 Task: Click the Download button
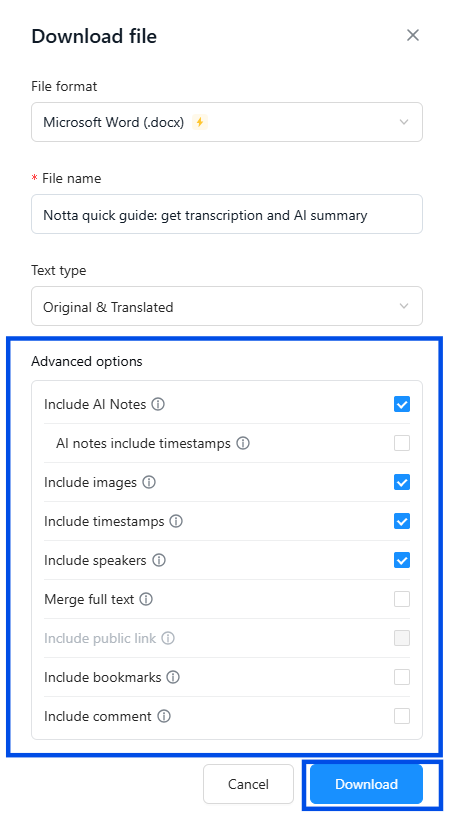point(366,784)
